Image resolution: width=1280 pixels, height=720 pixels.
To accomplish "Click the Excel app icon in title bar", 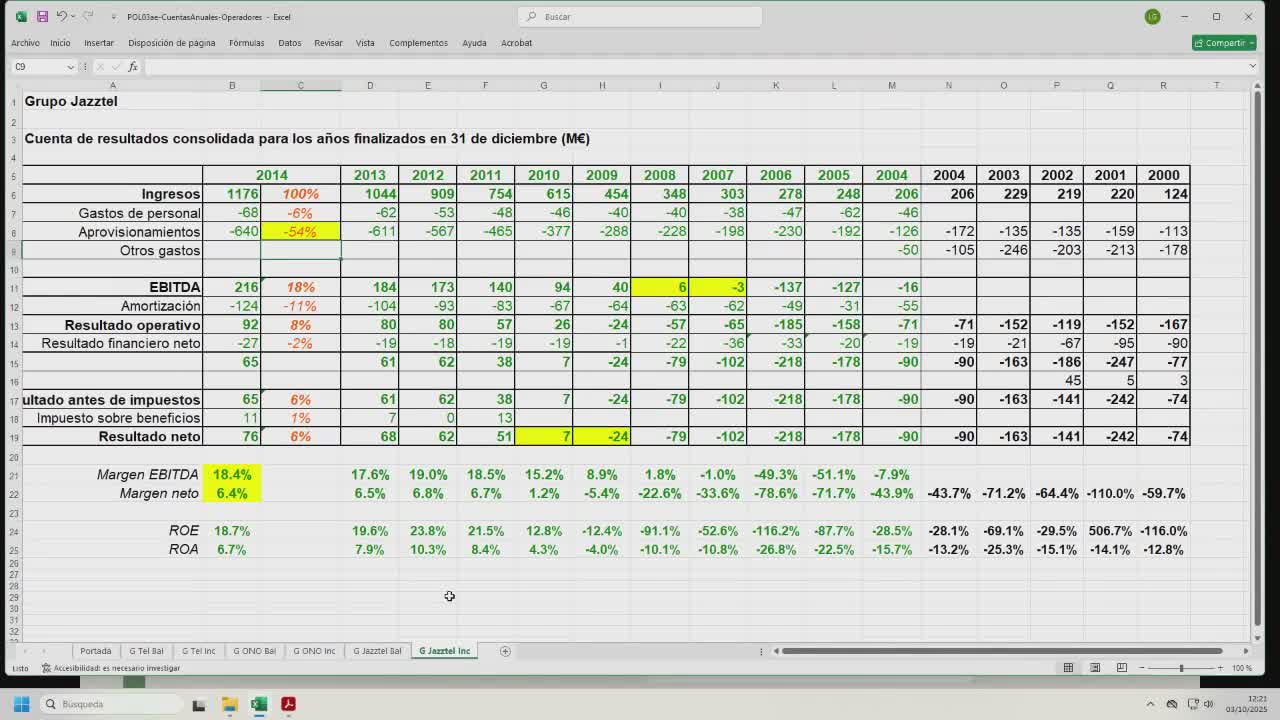I will coord(21,16).
